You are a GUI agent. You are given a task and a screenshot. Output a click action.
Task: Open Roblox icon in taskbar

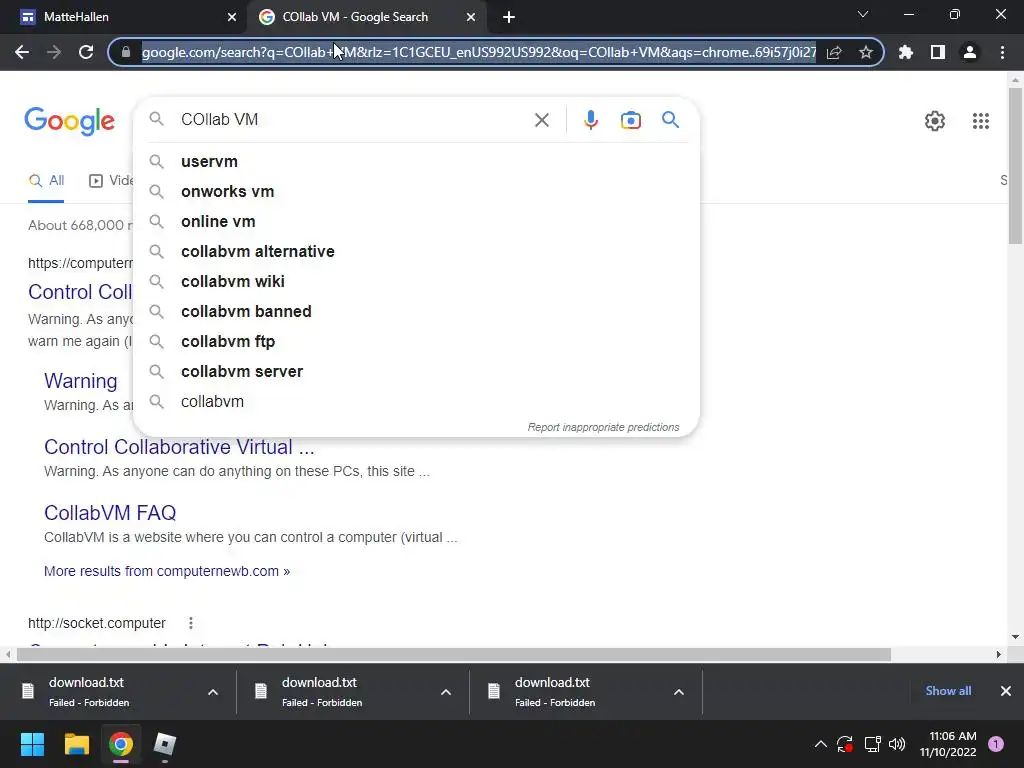(165, 744)
